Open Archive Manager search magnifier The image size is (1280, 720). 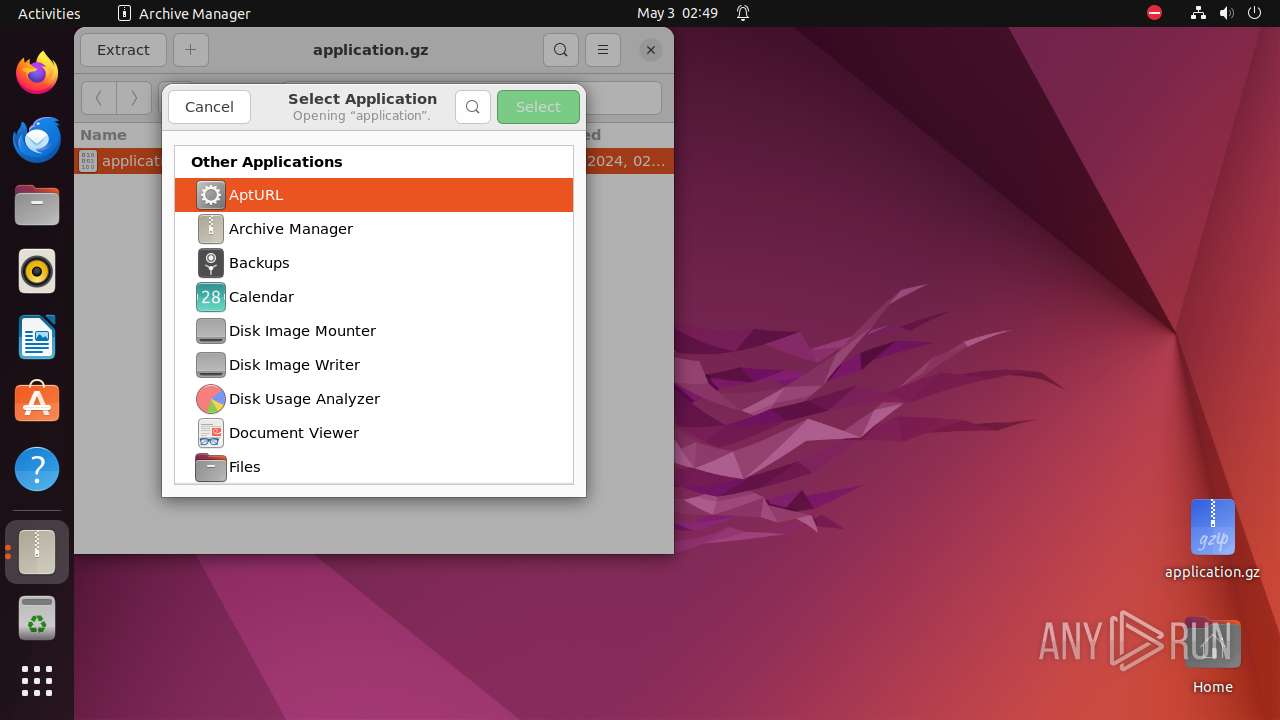pos(561,50)
